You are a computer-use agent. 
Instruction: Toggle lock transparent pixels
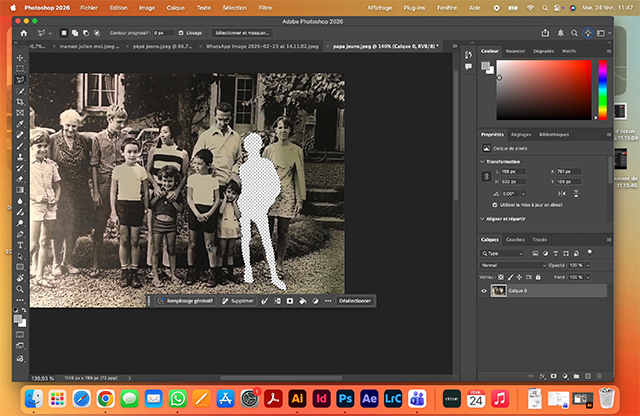tap(501, 277)
